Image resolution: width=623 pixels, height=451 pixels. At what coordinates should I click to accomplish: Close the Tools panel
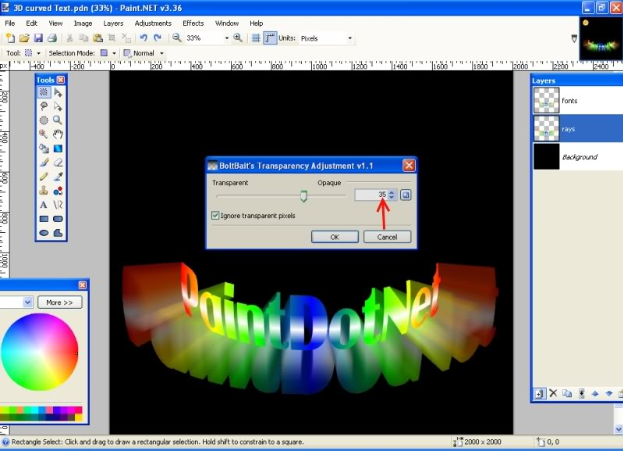tap(61, 80)
